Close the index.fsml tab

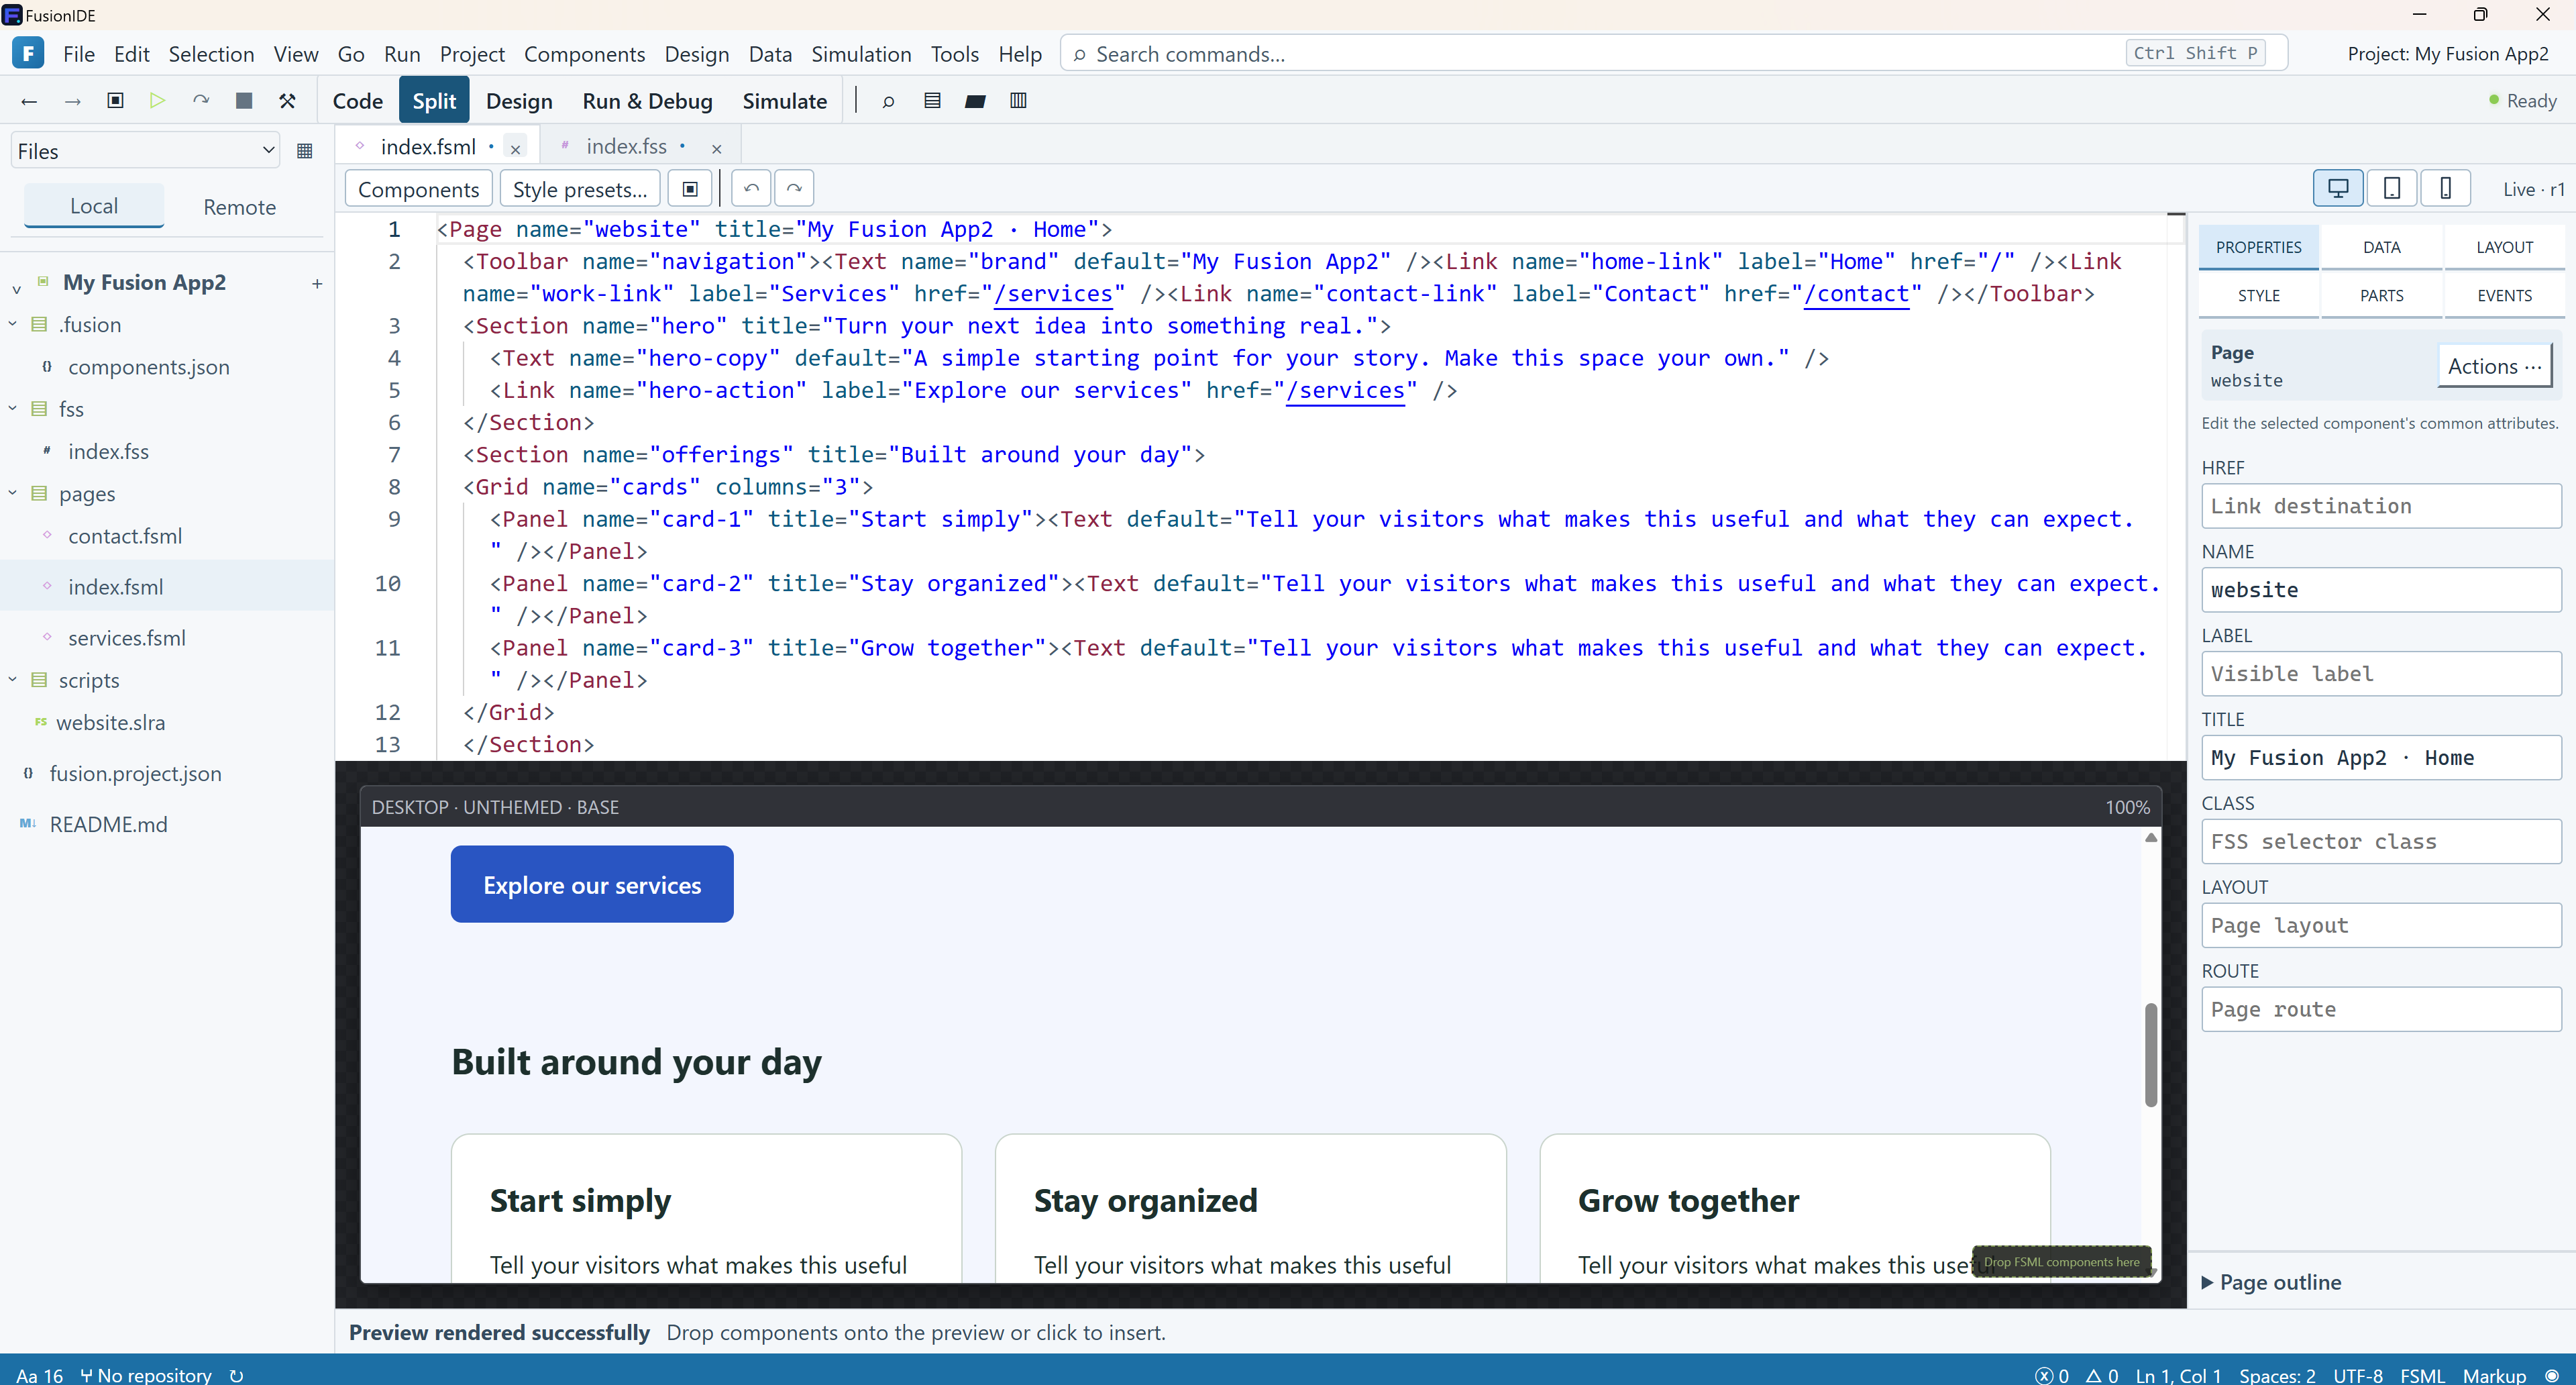point(515,149)
